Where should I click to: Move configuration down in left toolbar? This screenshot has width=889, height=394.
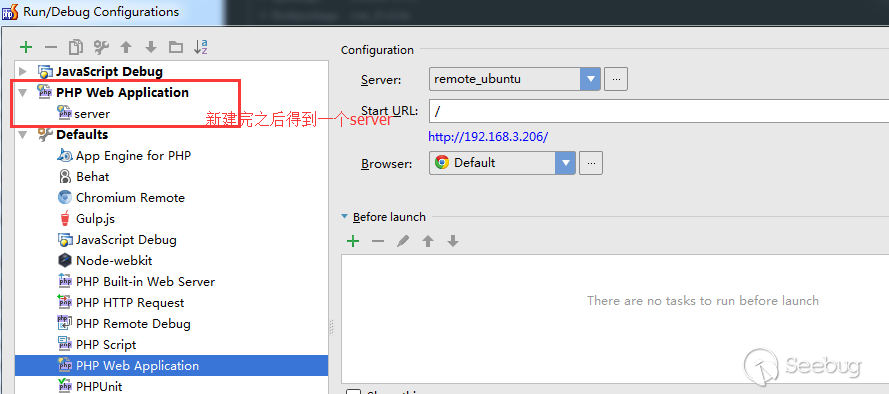point(151,47)
